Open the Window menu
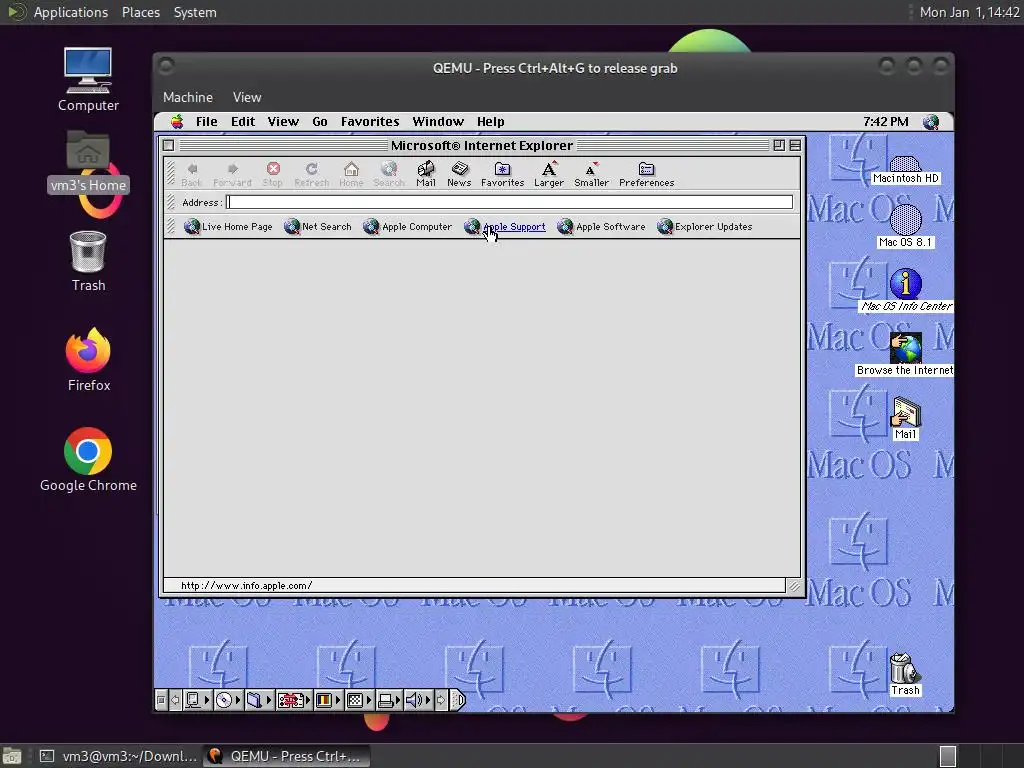1024x768 pixels. point(438,121)
